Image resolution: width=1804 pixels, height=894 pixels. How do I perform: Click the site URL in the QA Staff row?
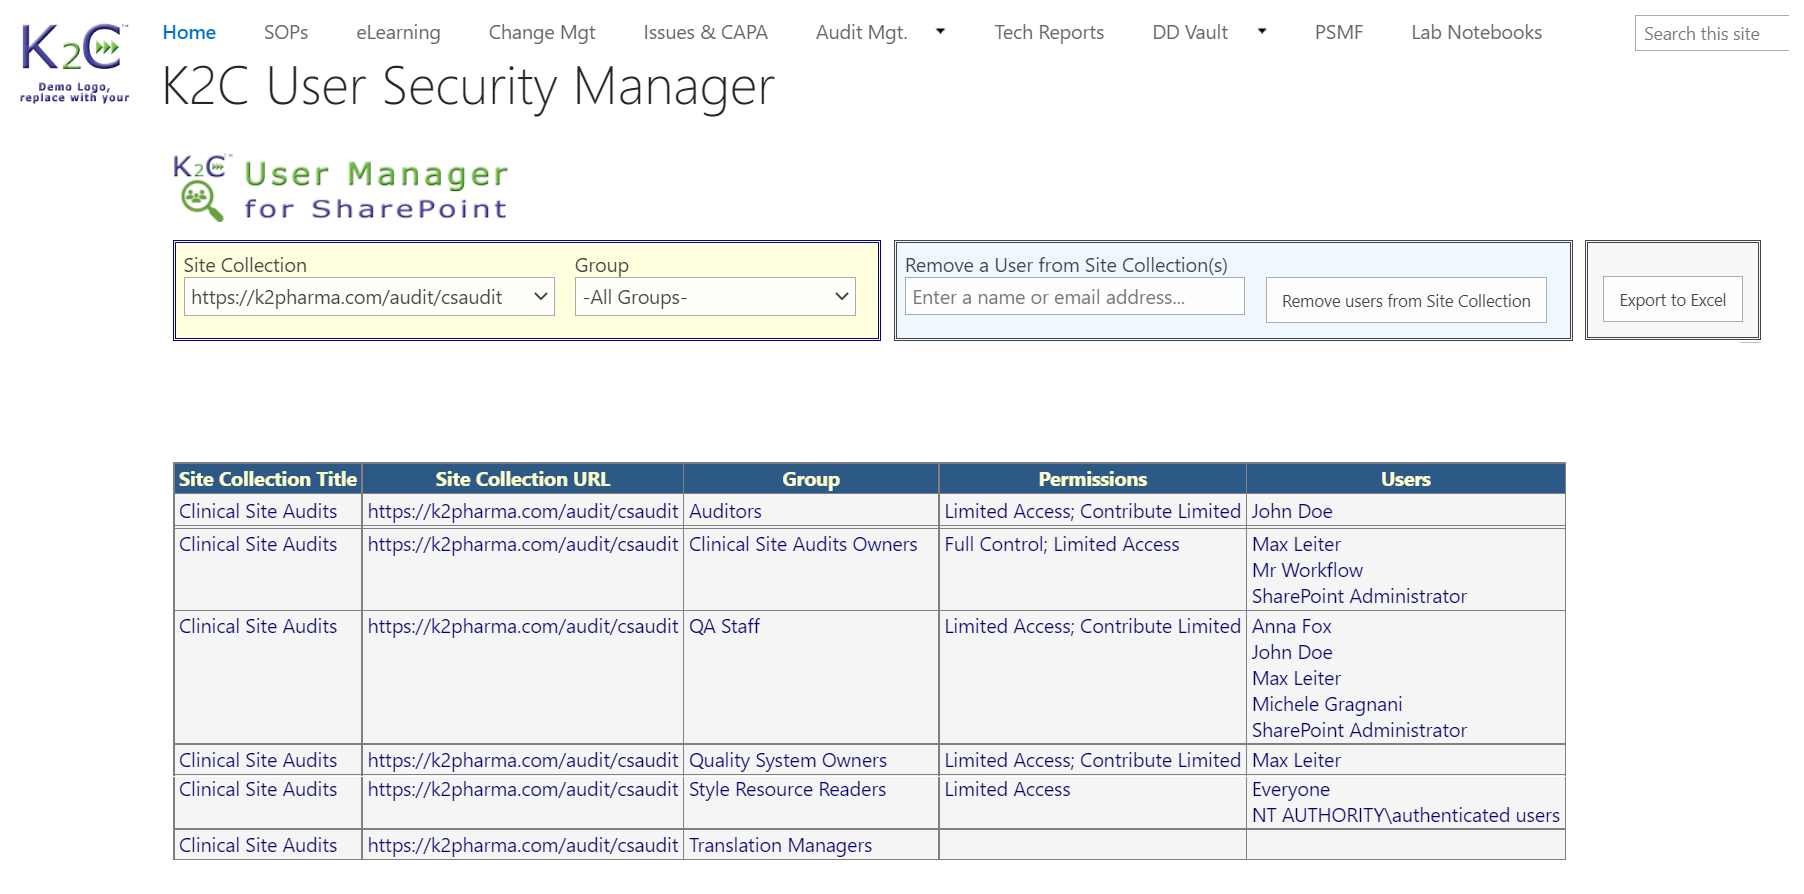click(523, 626)
